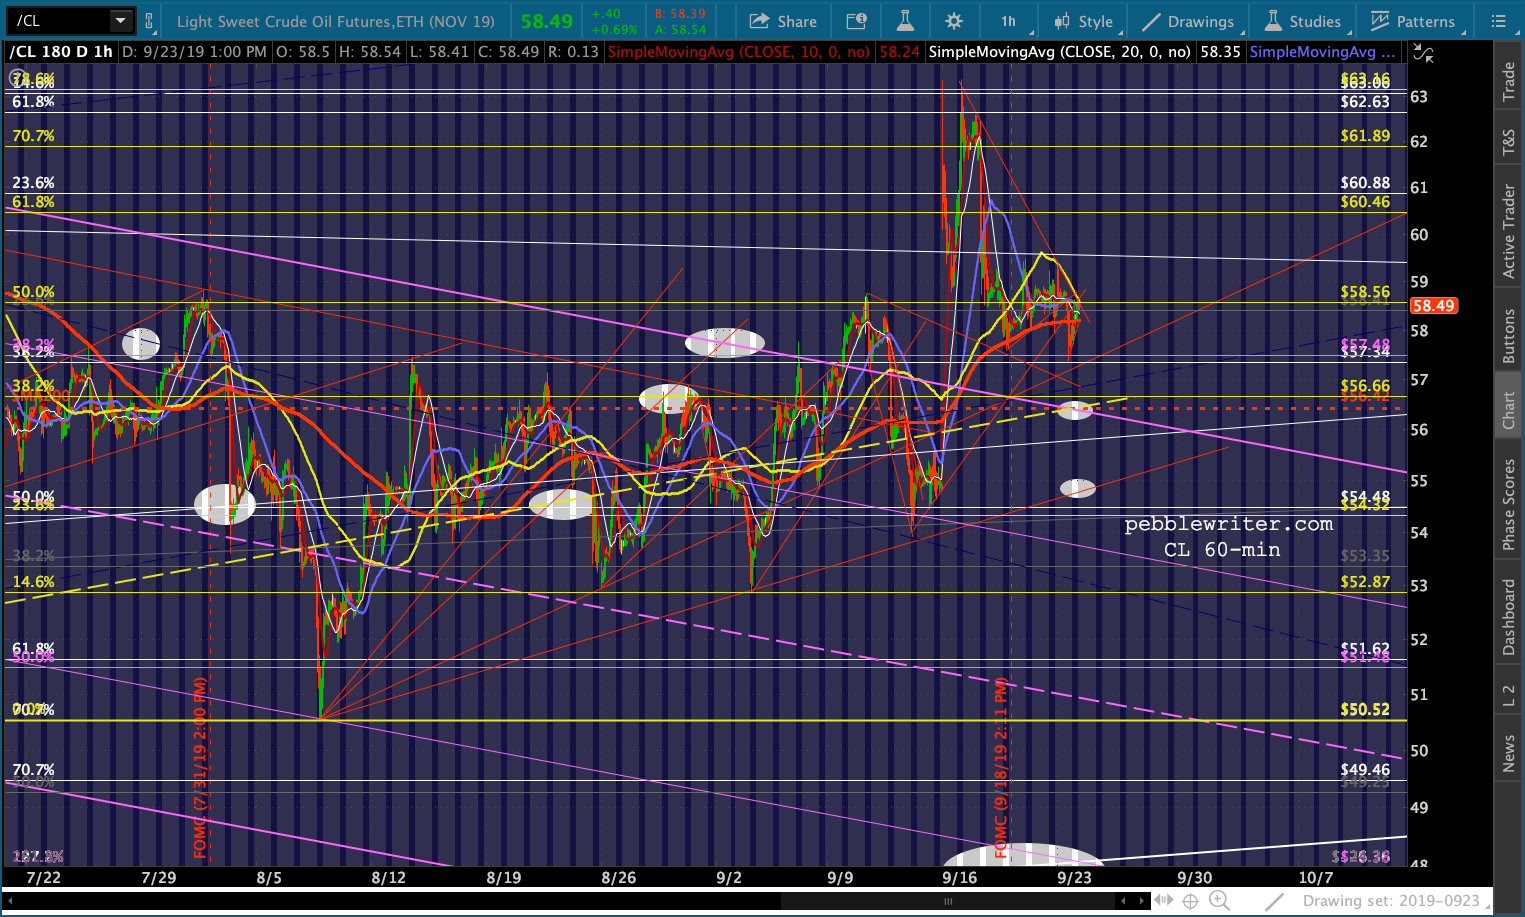Switch to the Trade sidebar tab
The image size is (1525, 917).
(1509, 82)
